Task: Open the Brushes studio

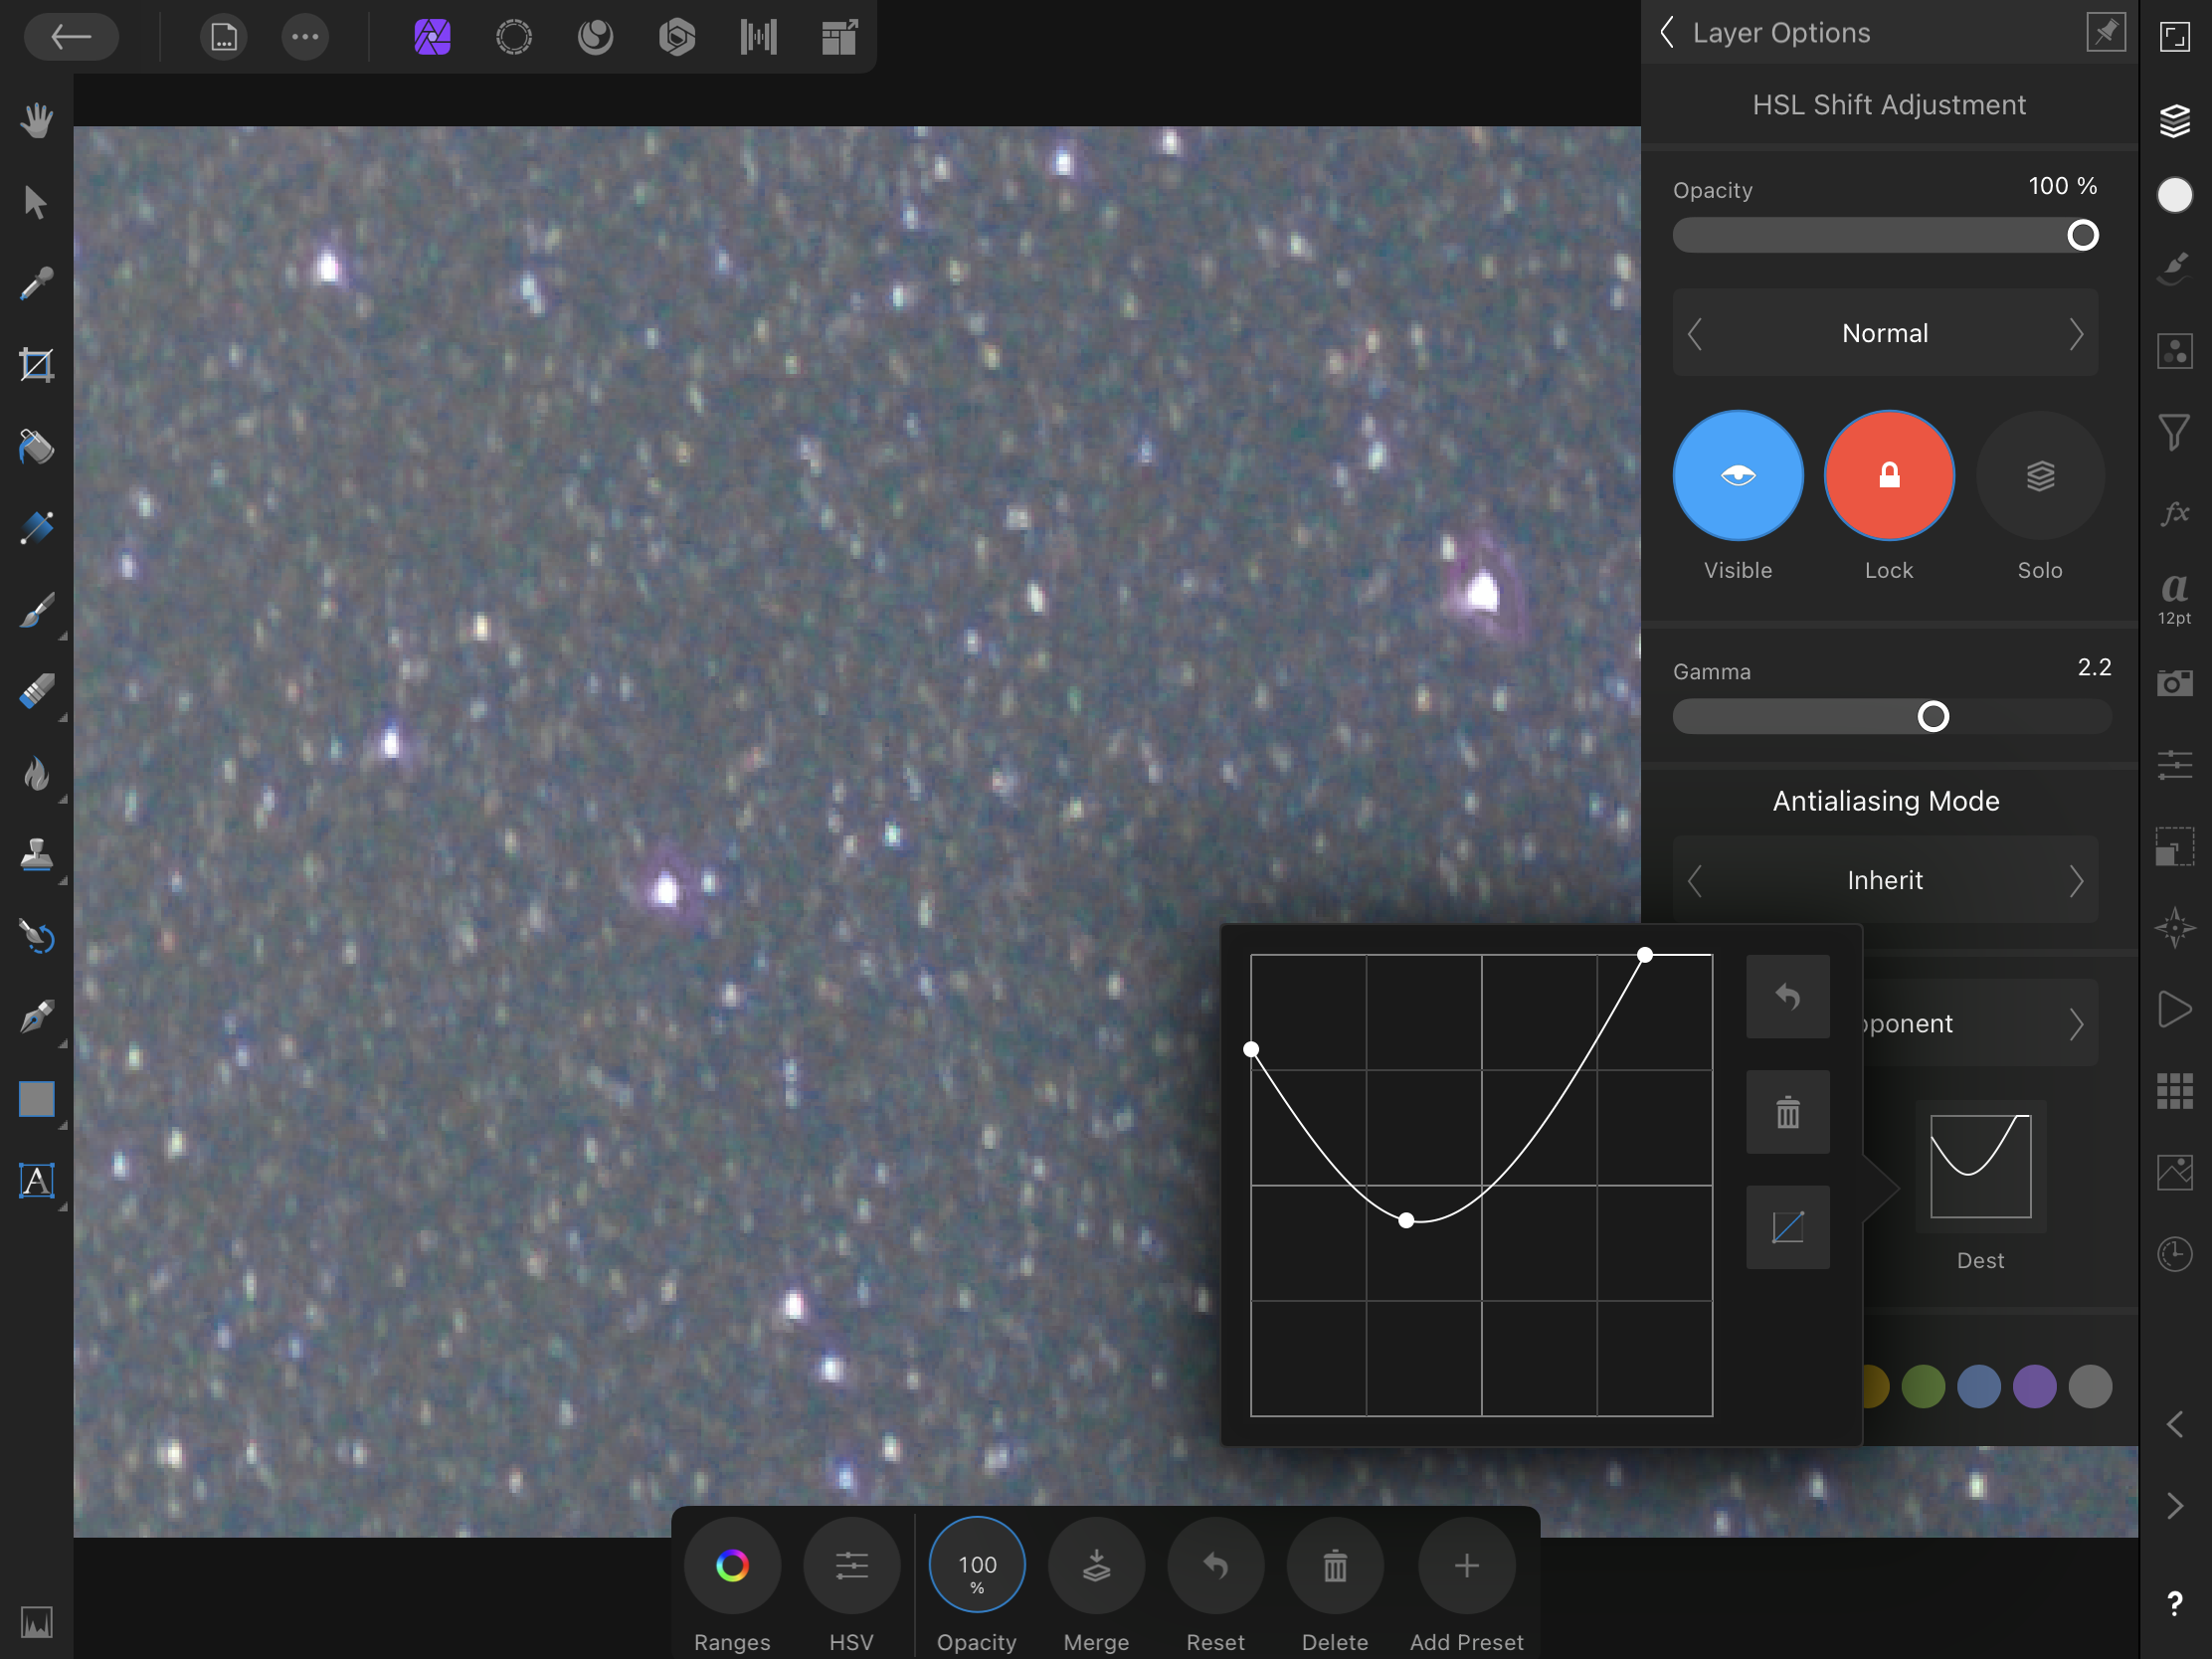Action: pyautogui.click(x=2174, y=268)
